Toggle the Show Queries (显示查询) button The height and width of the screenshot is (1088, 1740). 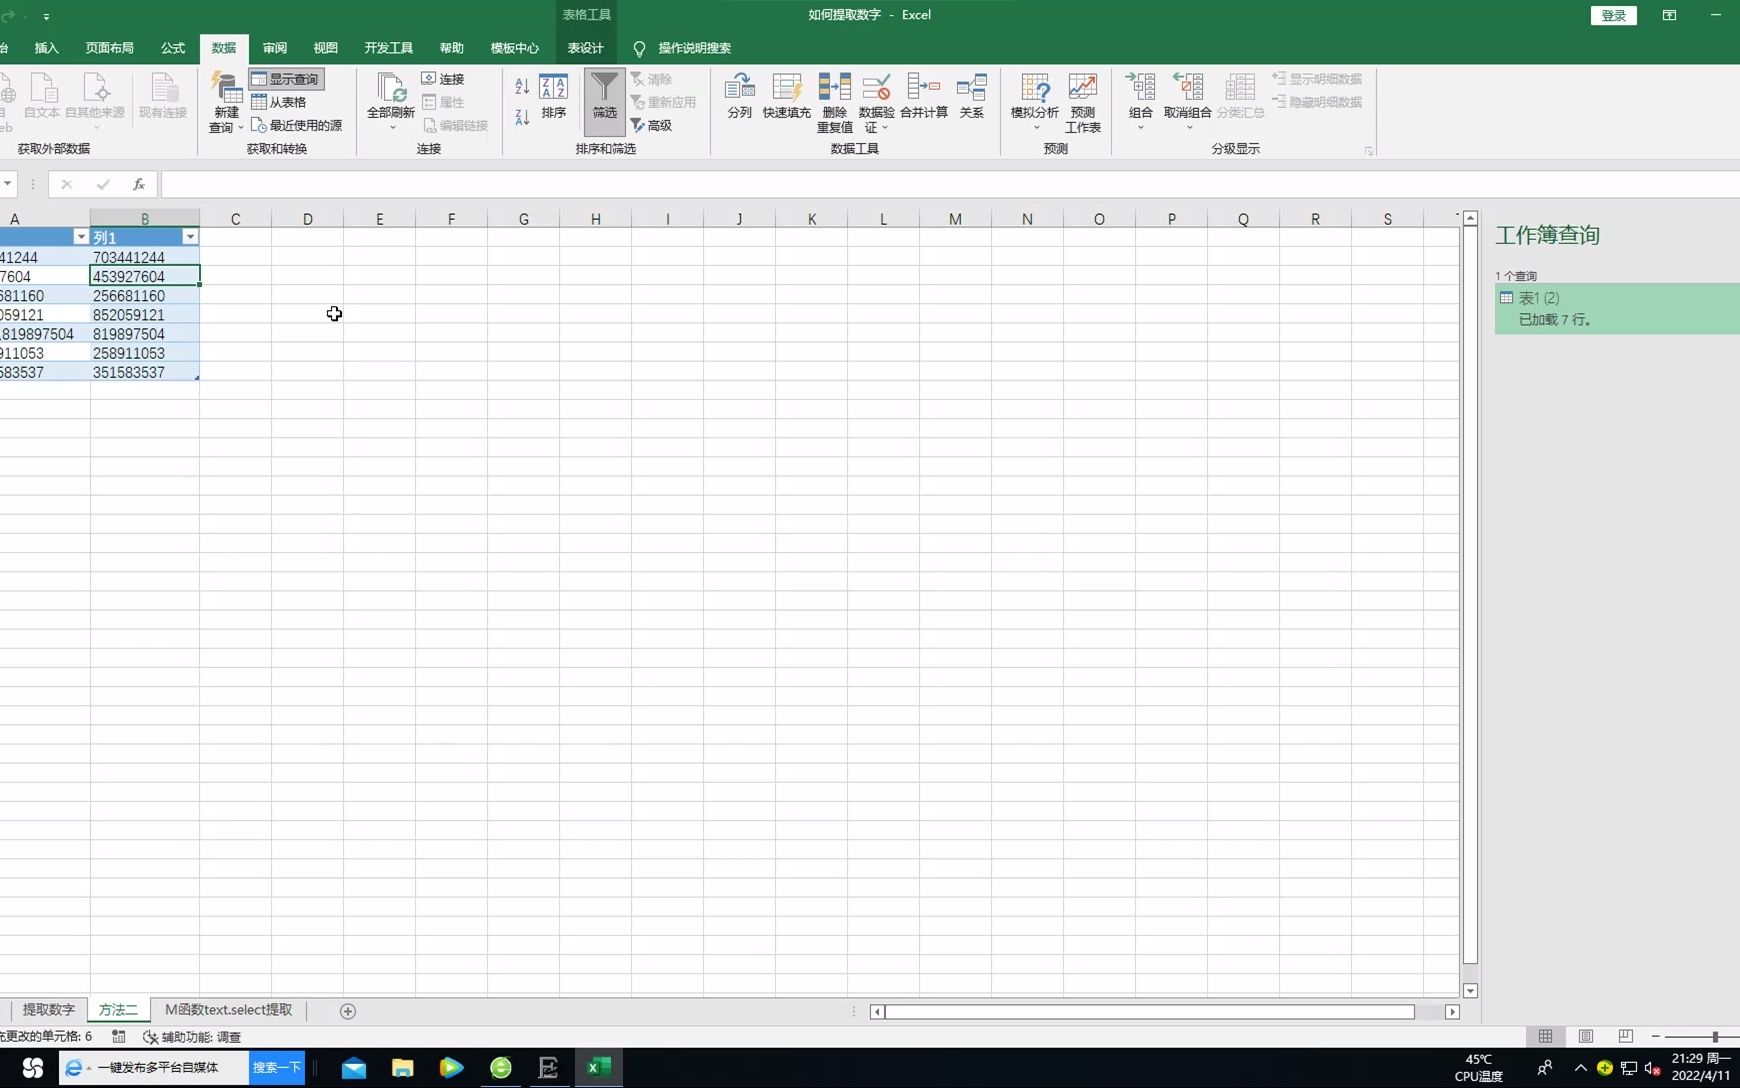click(x=286, y=79)
